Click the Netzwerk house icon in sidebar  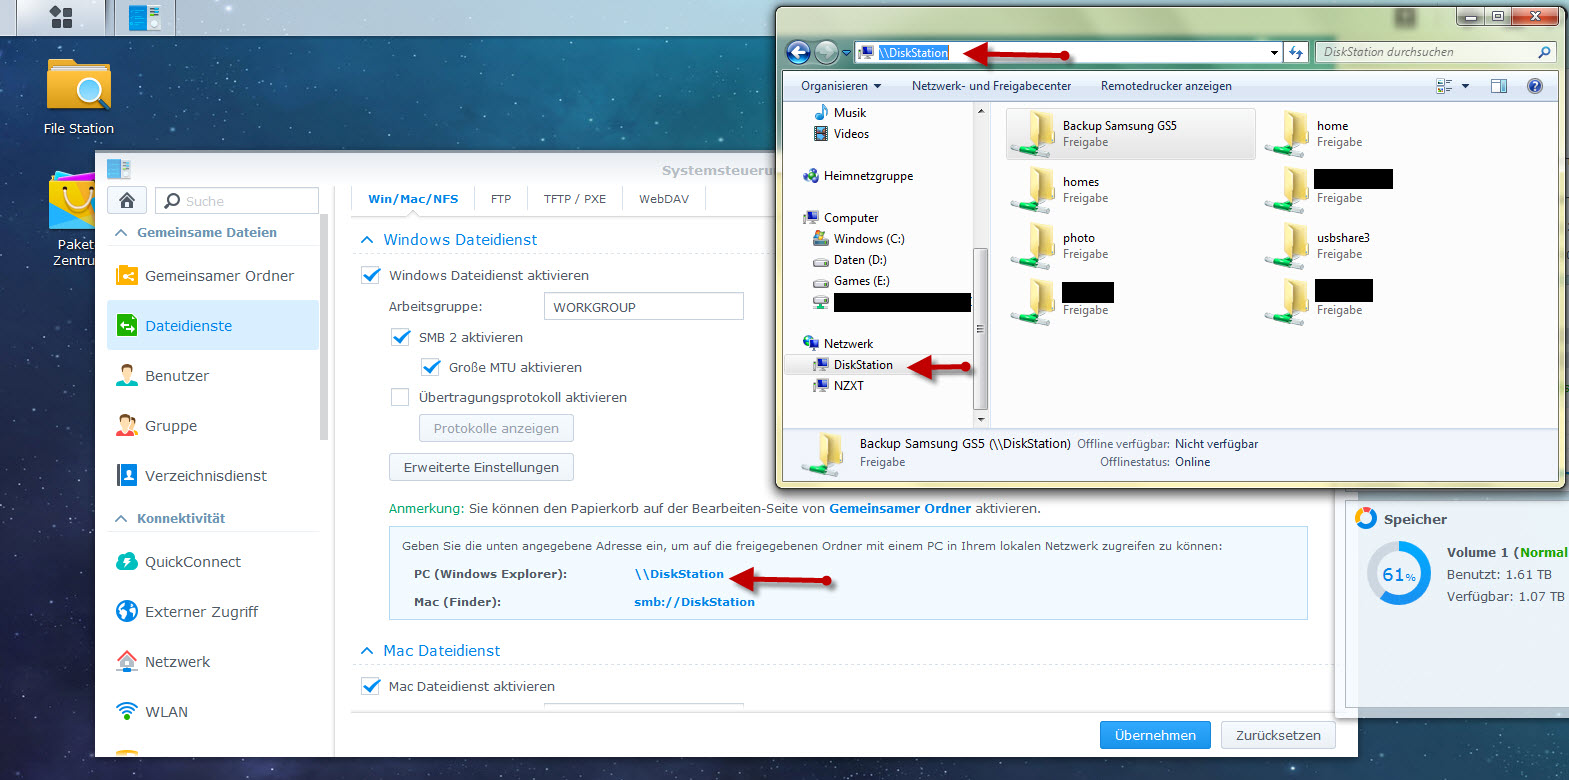(x=127, y=661)
